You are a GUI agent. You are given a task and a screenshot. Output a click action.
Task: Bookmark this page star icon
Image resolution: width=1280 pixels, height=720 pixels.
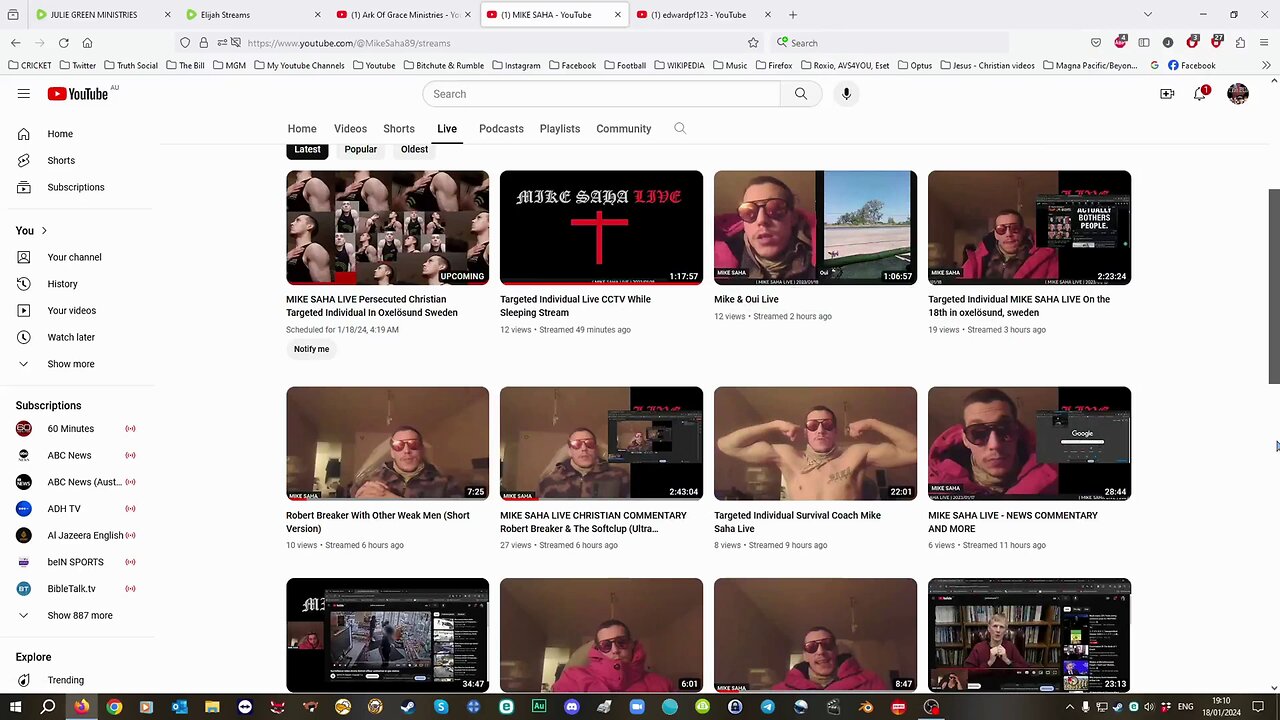coord(753,43)
